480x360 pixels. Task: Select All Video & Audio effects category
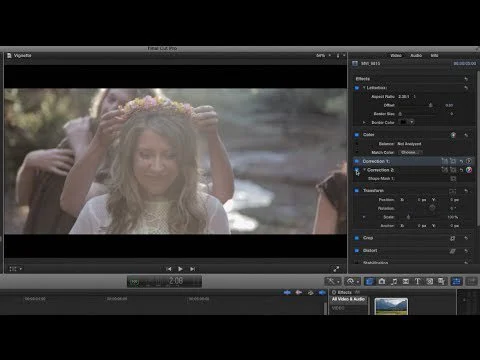348,299
